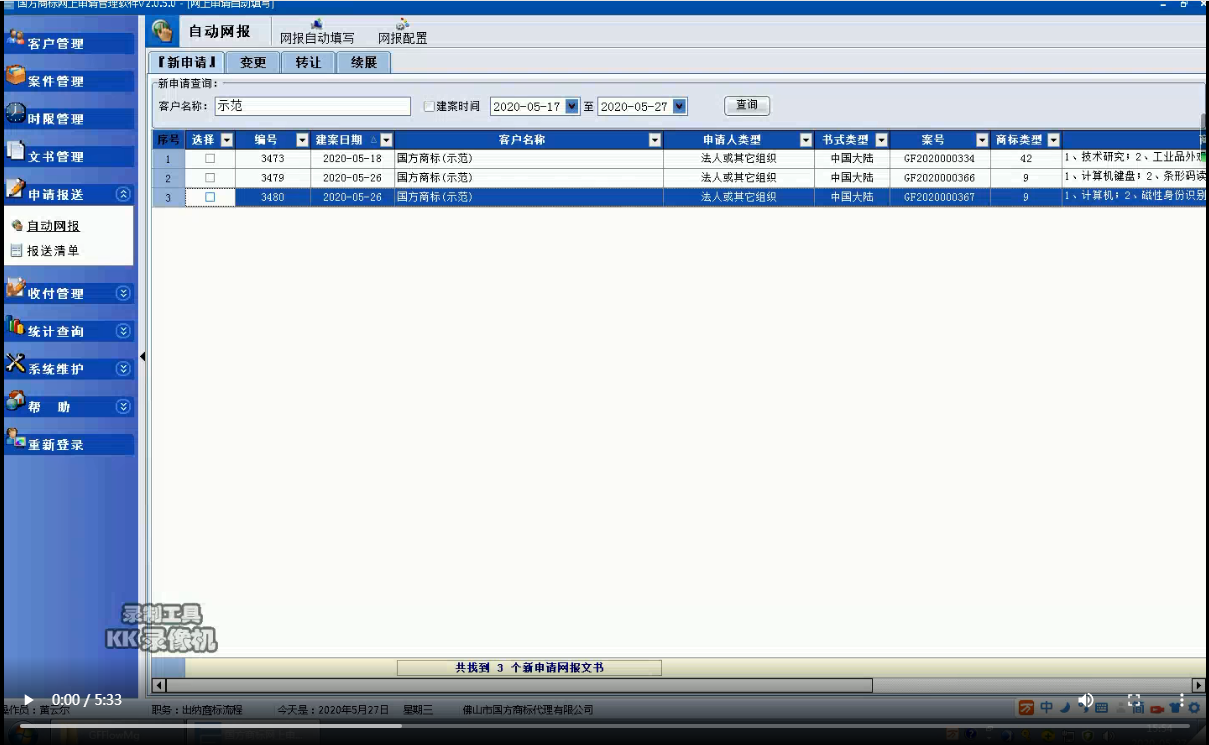Image resolution: width=1209 pixels, height=745 pixels.
Task: Click trademark type 42 cell
Action: 1026,158
